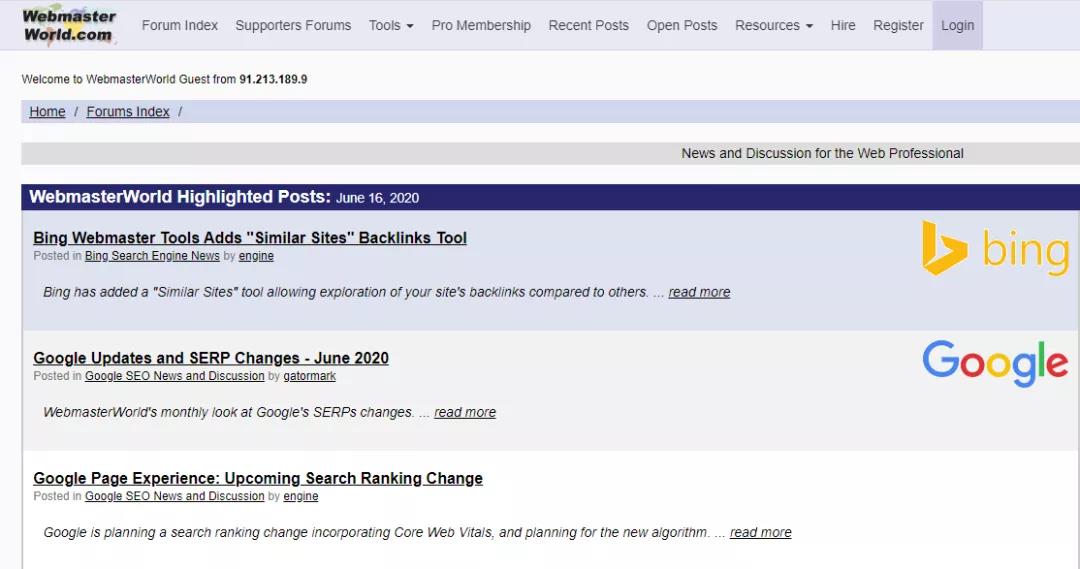Click the June 16, 2020 date text
1080x569 pixels.
point(377,198)
